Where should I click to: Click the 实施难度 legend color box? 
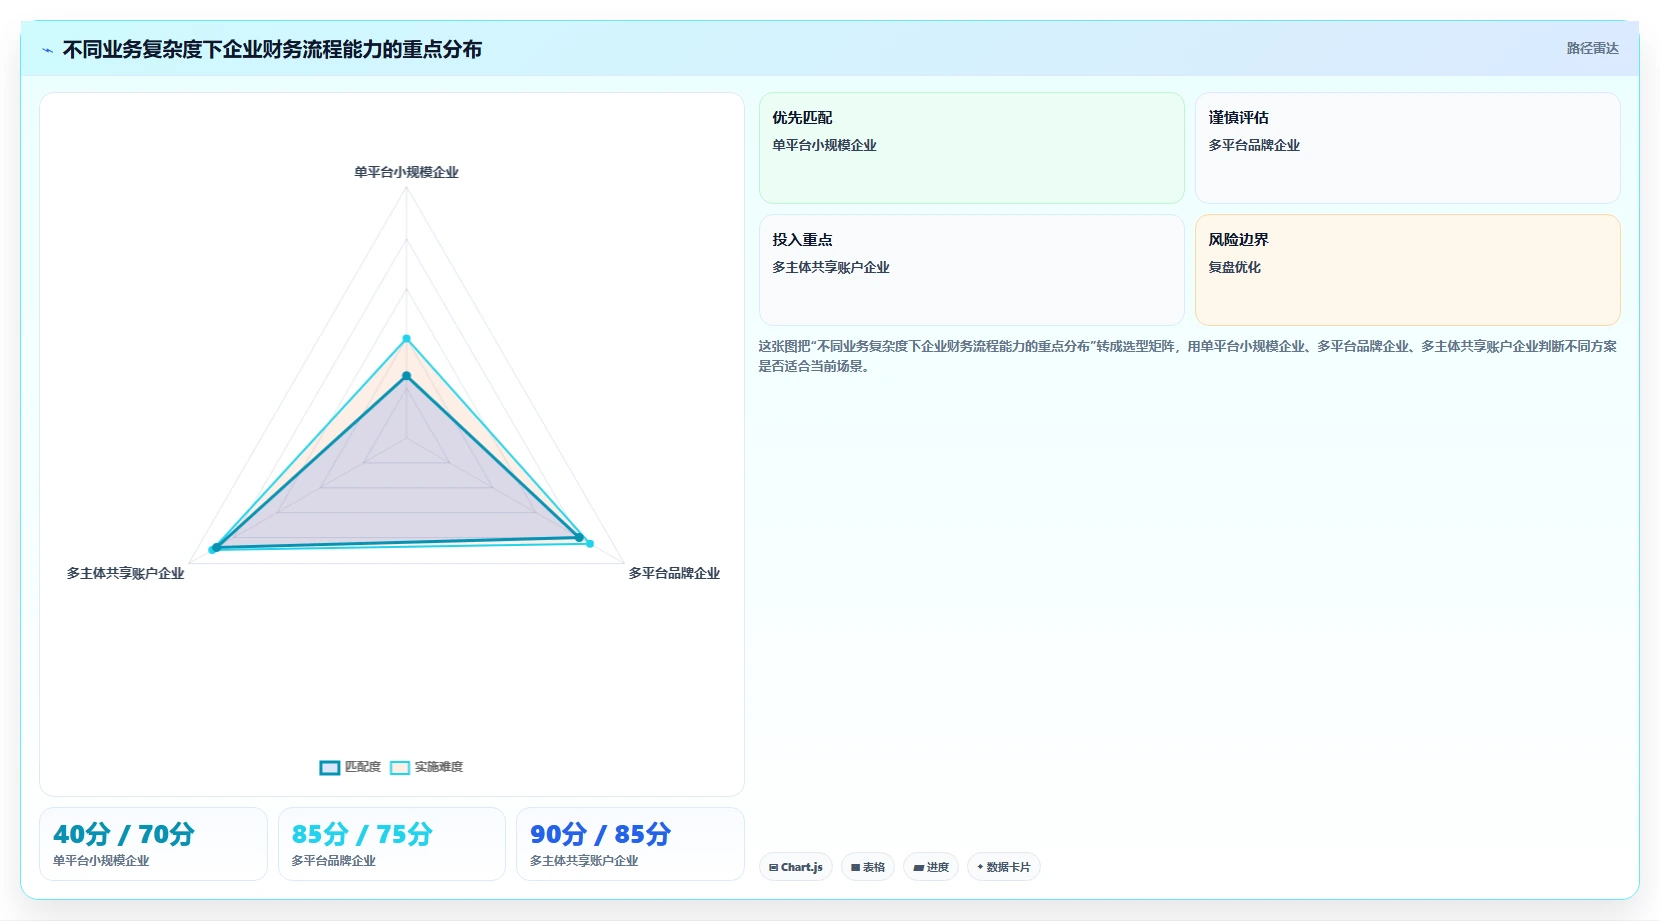coord(400,768)
